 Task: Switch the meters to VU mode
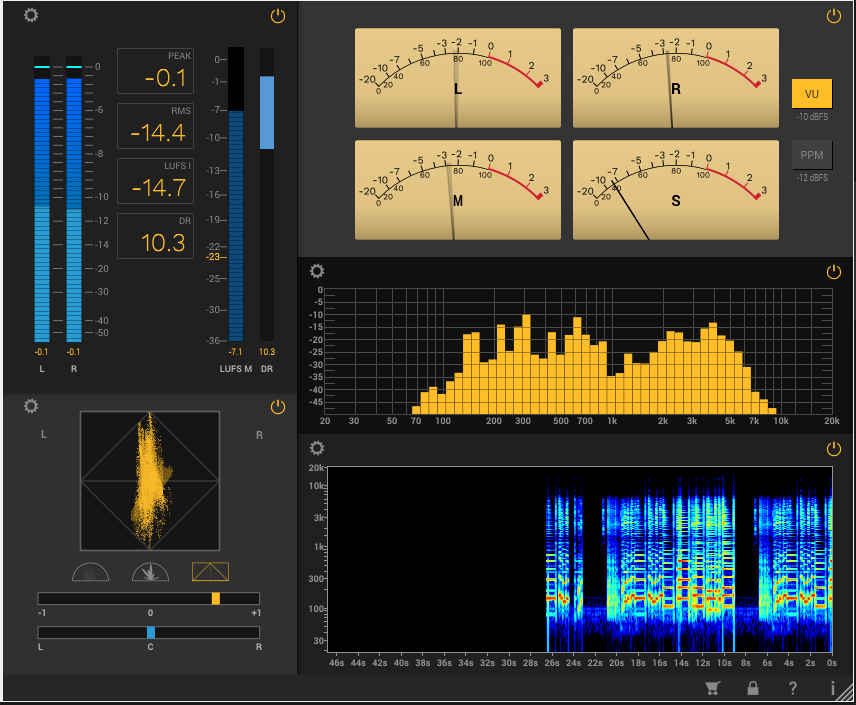point(811,94)
